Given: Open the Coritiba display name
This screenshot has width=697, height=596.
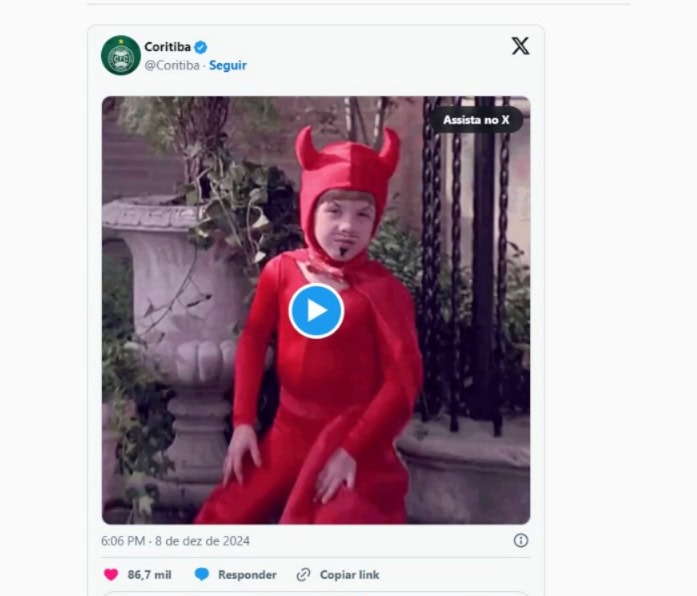Looking at the screenshot, I should (168, 47).
